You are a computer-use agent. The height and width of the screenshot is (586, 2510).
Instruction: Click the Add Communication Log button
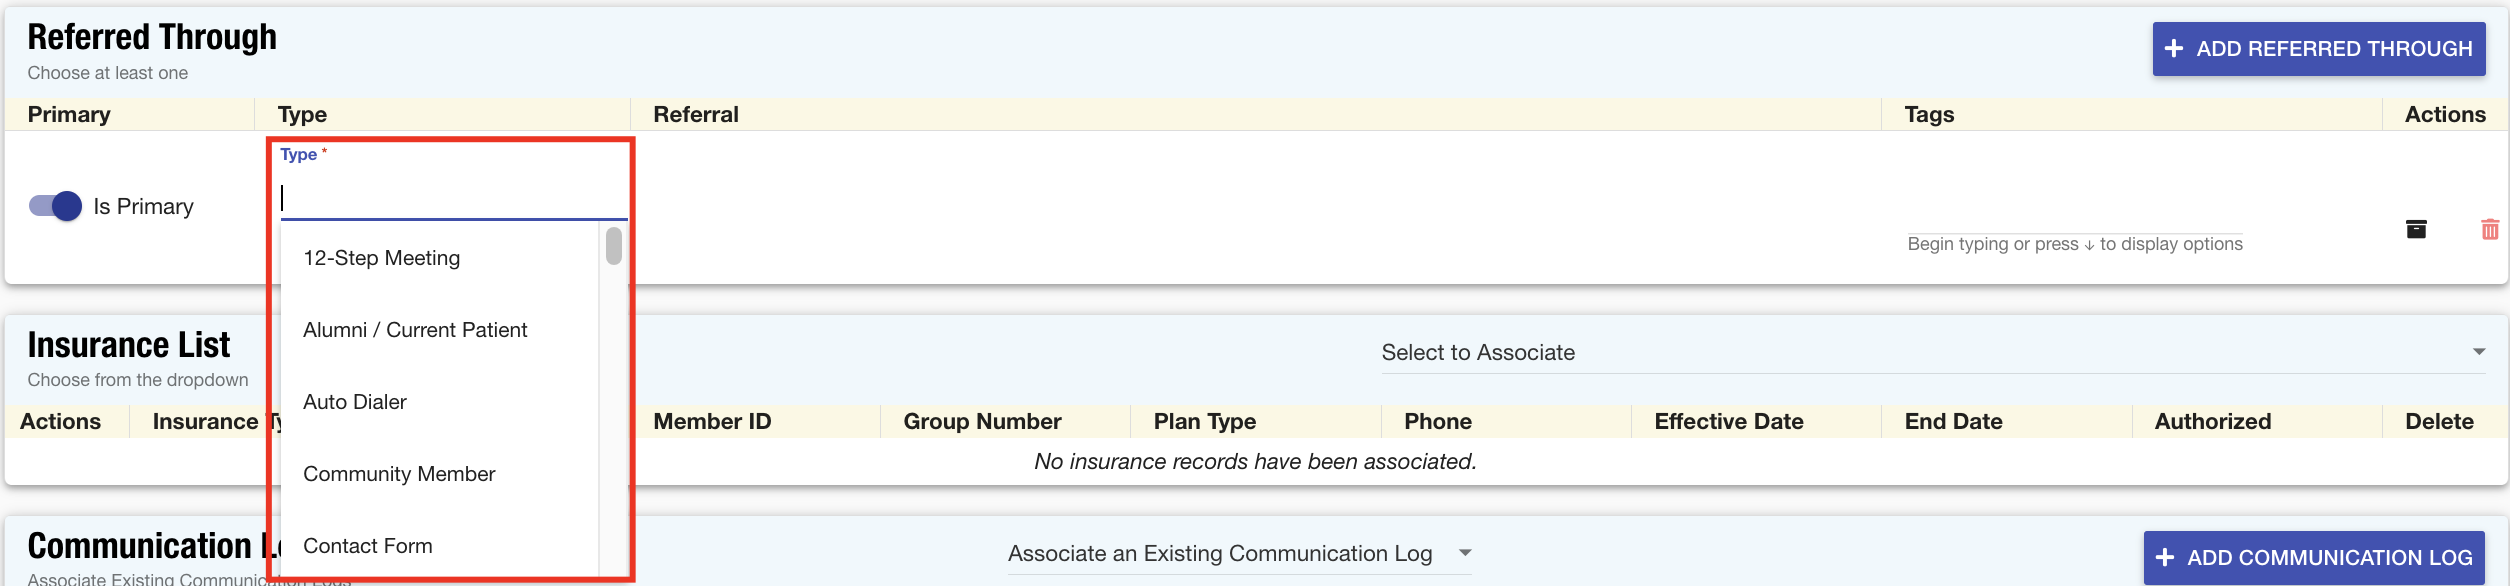click(2313, 557)
